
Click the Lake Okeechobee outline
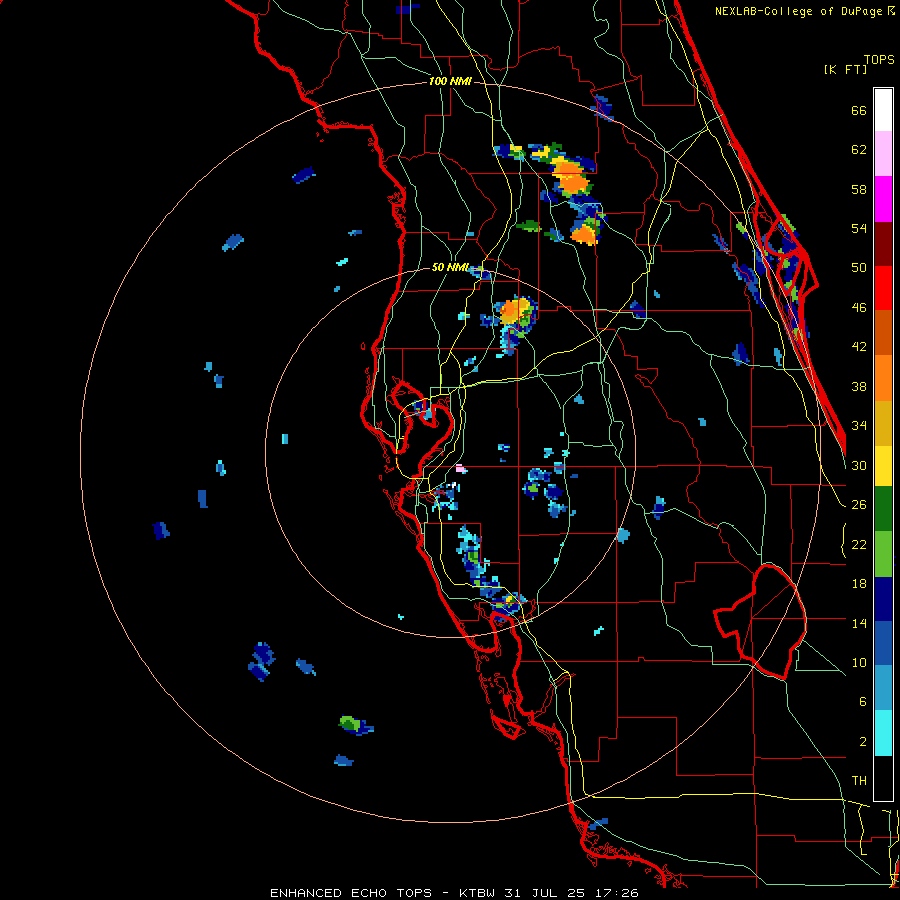(x=761, y=621)
